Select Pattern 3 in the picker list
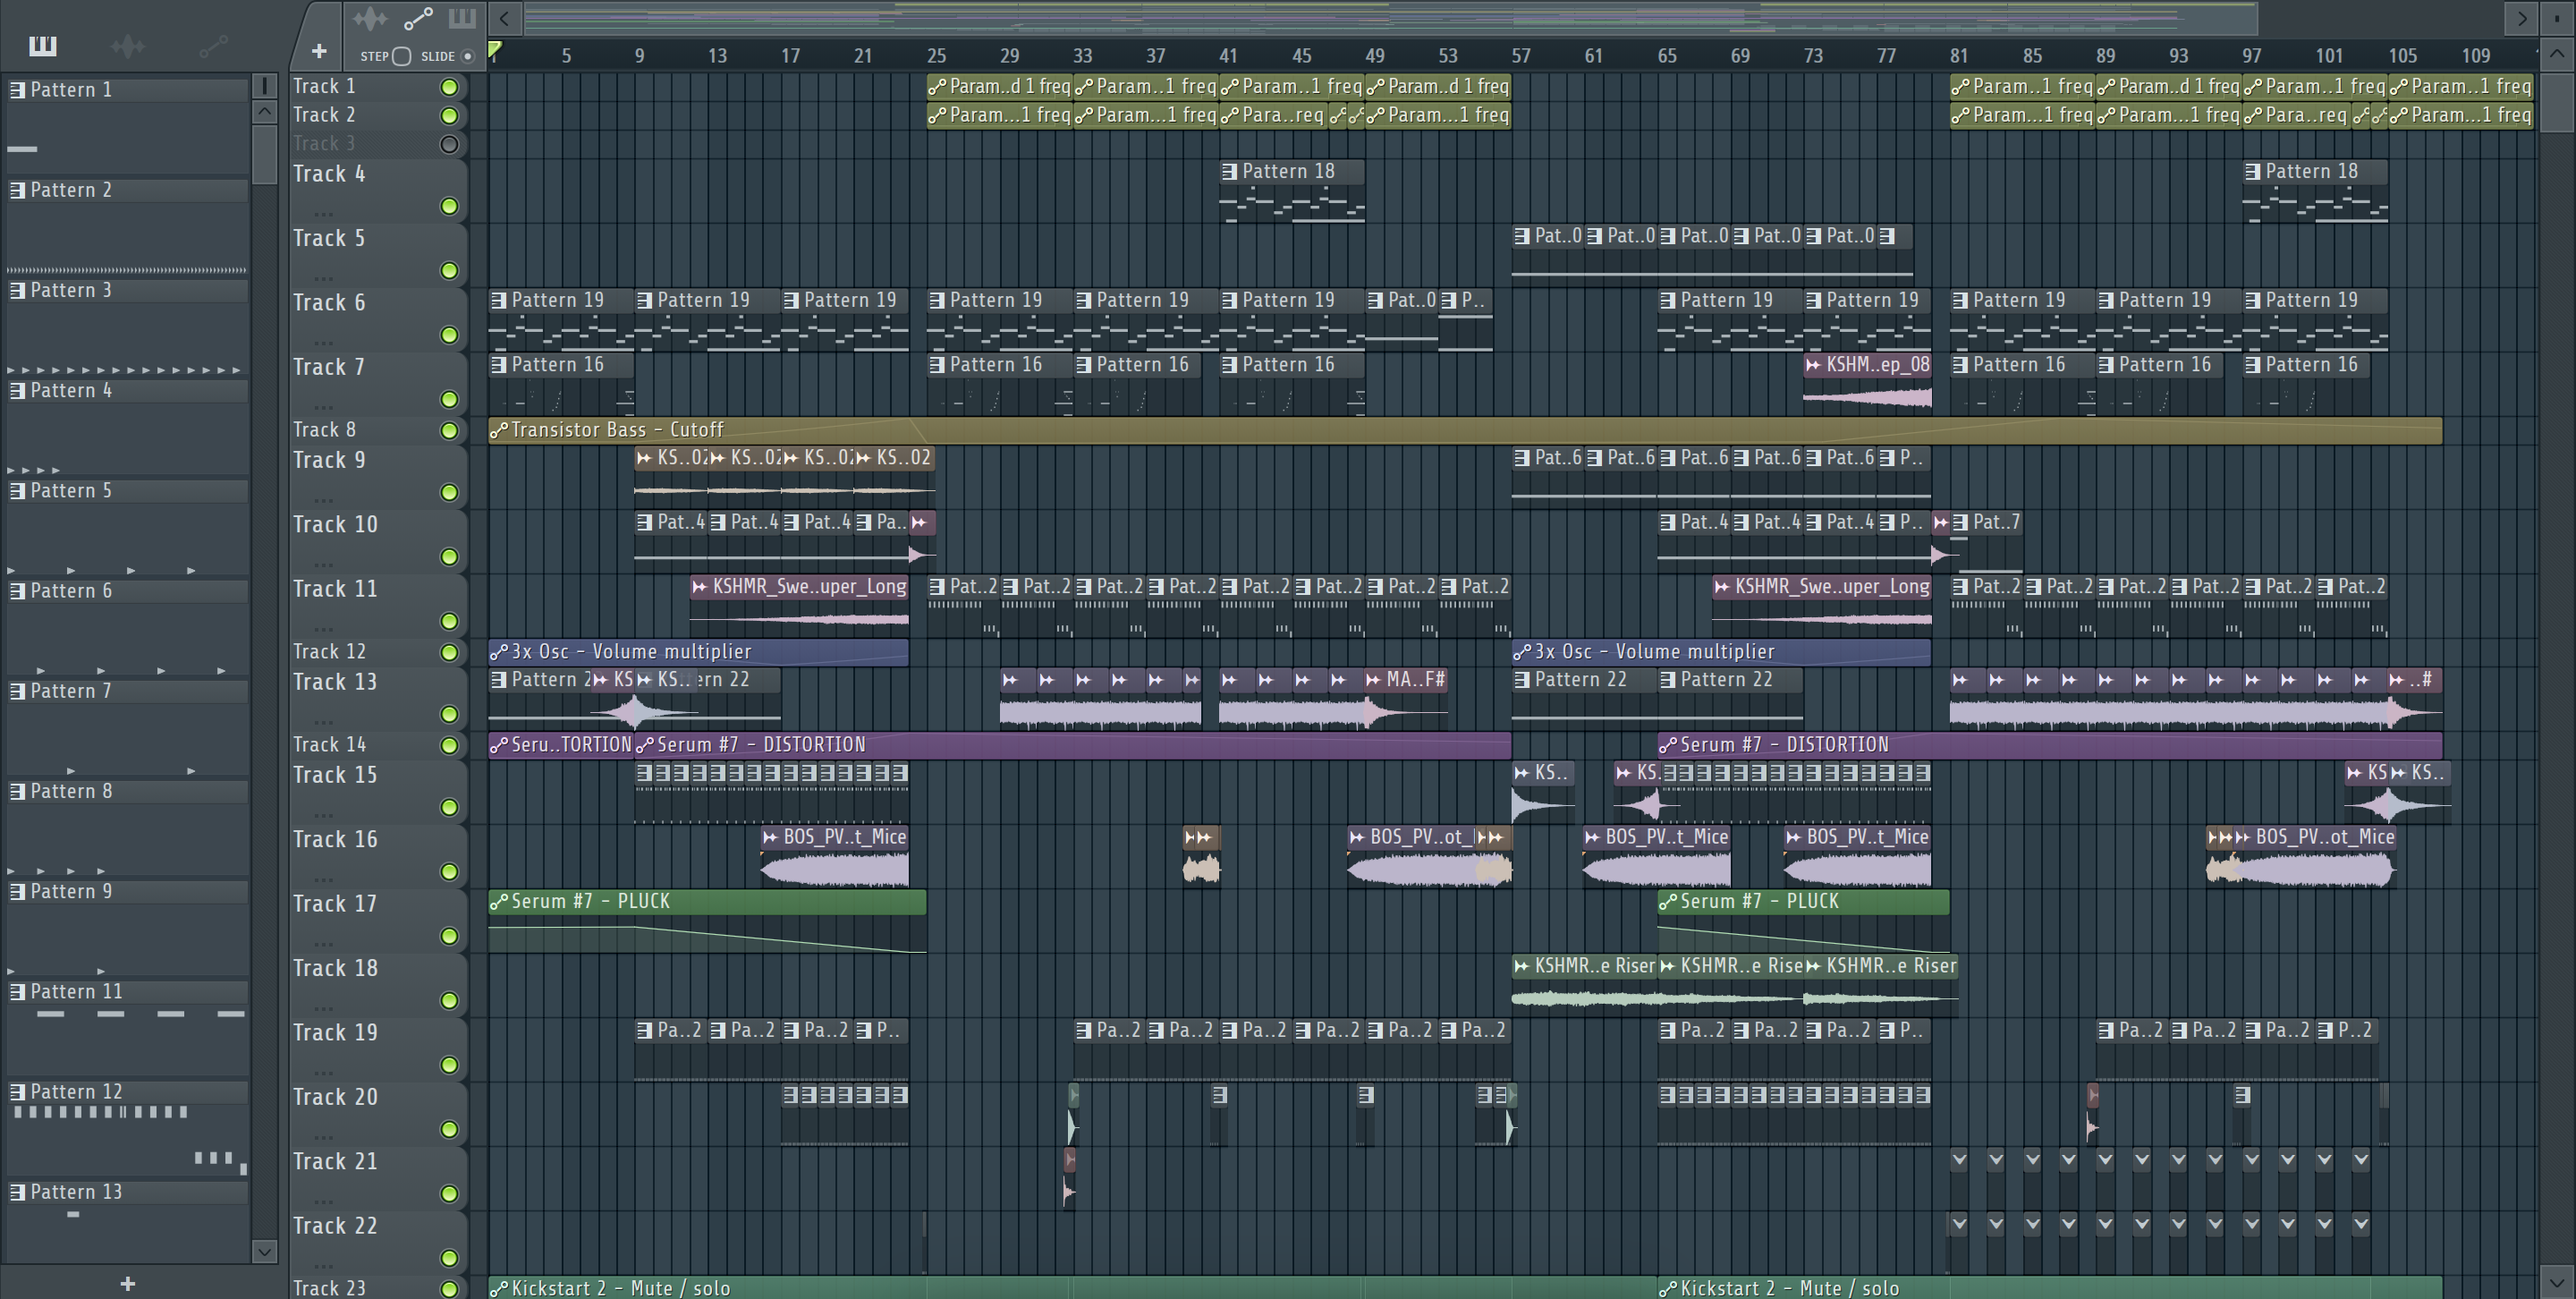 pyautogui.click(x=127, y=291)
